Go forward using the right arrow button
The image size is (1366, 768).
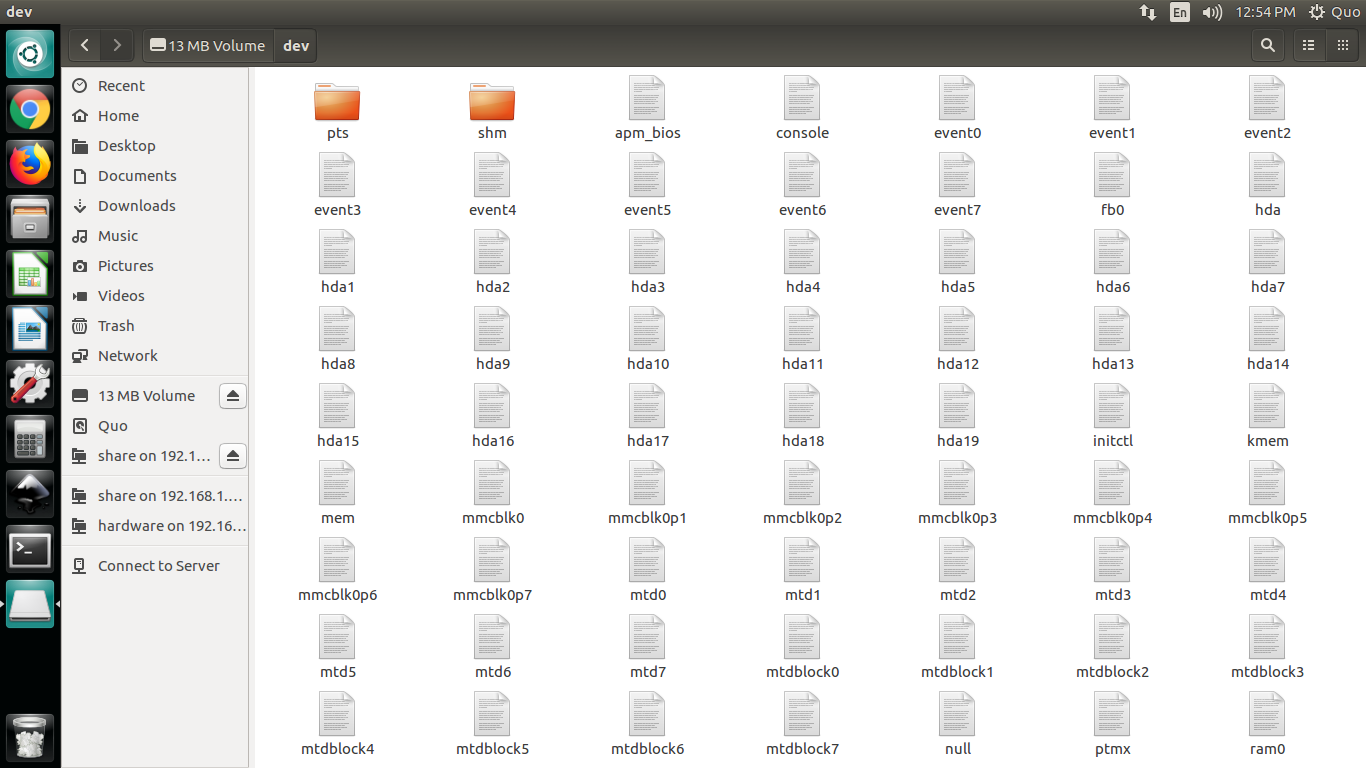[117, 45]
